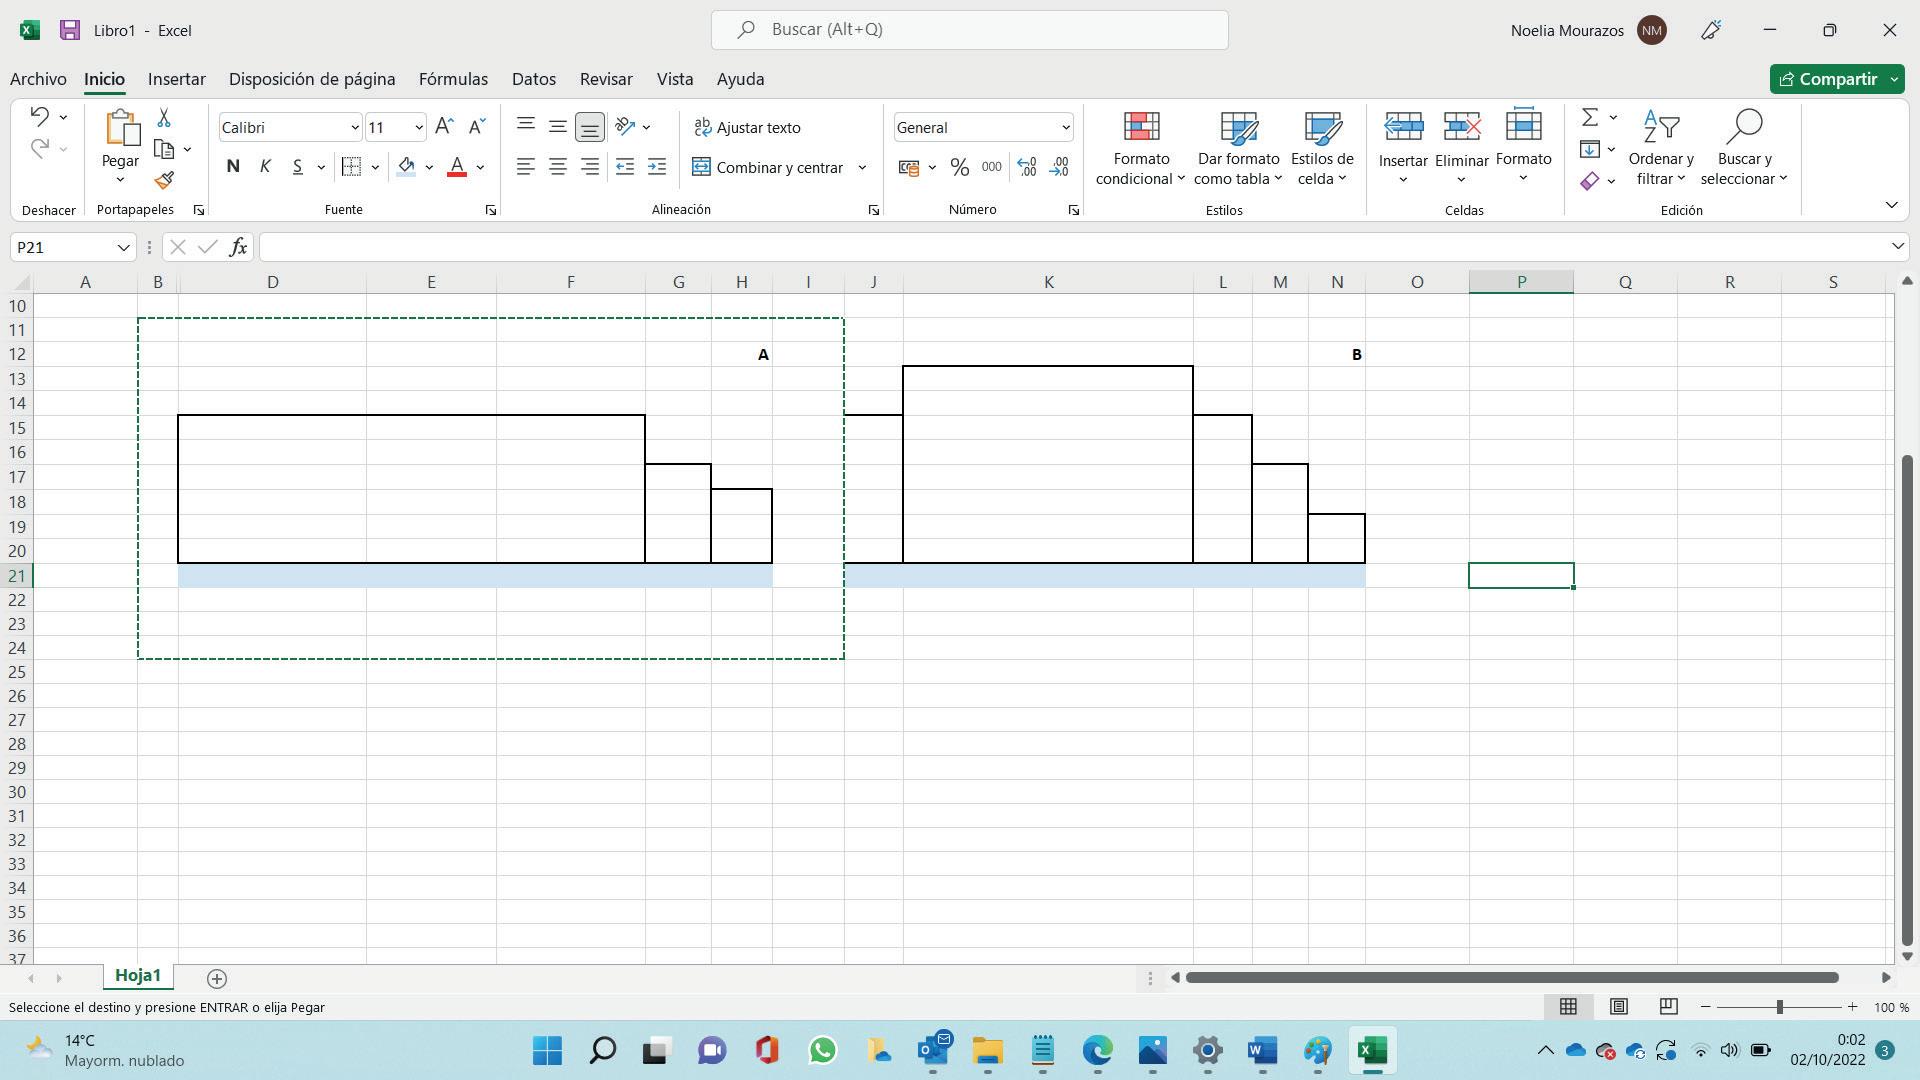The image size is (1920, 1080).
Task: Increase font size with the larger A icon
Action: (x=444, y=126)
